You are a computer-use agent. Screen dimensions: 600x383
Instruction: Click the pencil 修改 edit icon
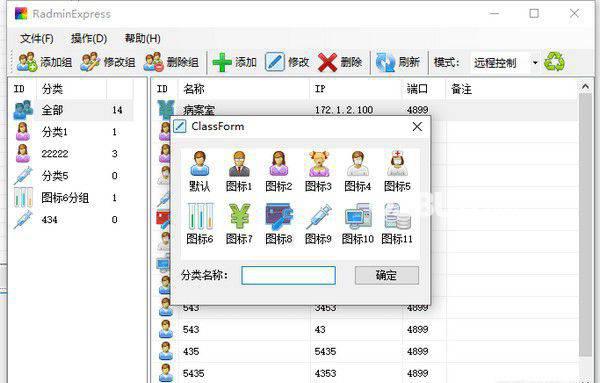(x=275, y=62)
